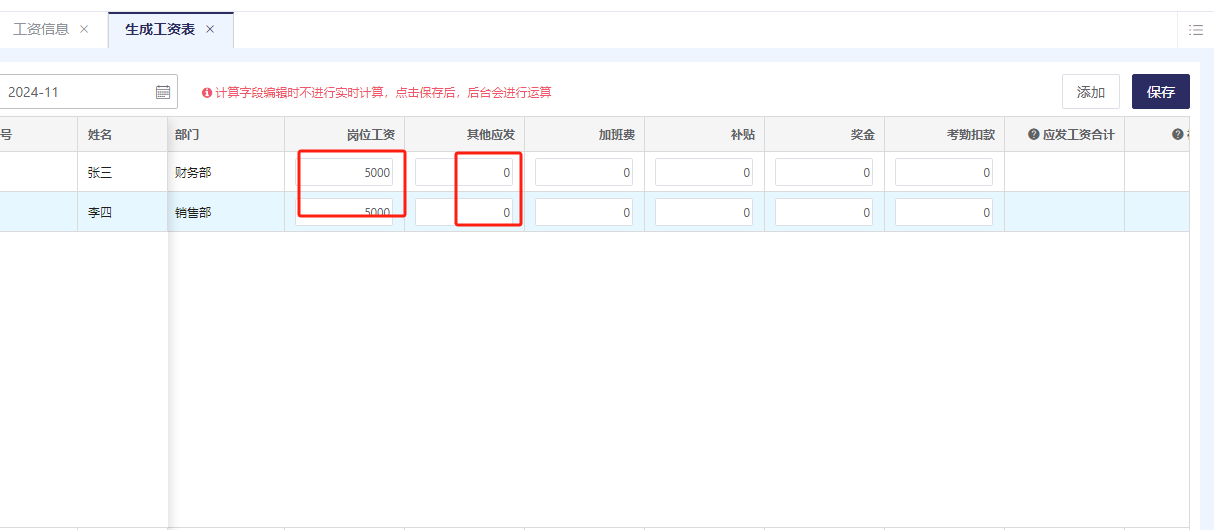Screen dimensions: 1214x530
Task: Focus the 2024-11 month input
Action: (88, 92)
